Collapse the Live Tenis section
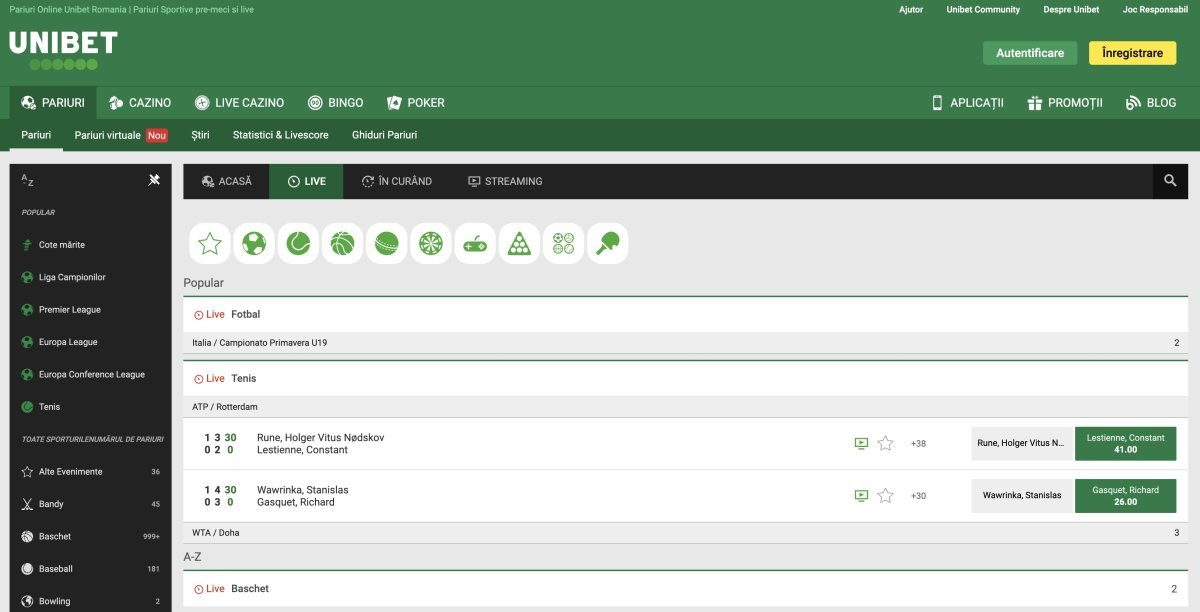The width and height of the screenshot is (1200, 612). [x=686, y=378]
